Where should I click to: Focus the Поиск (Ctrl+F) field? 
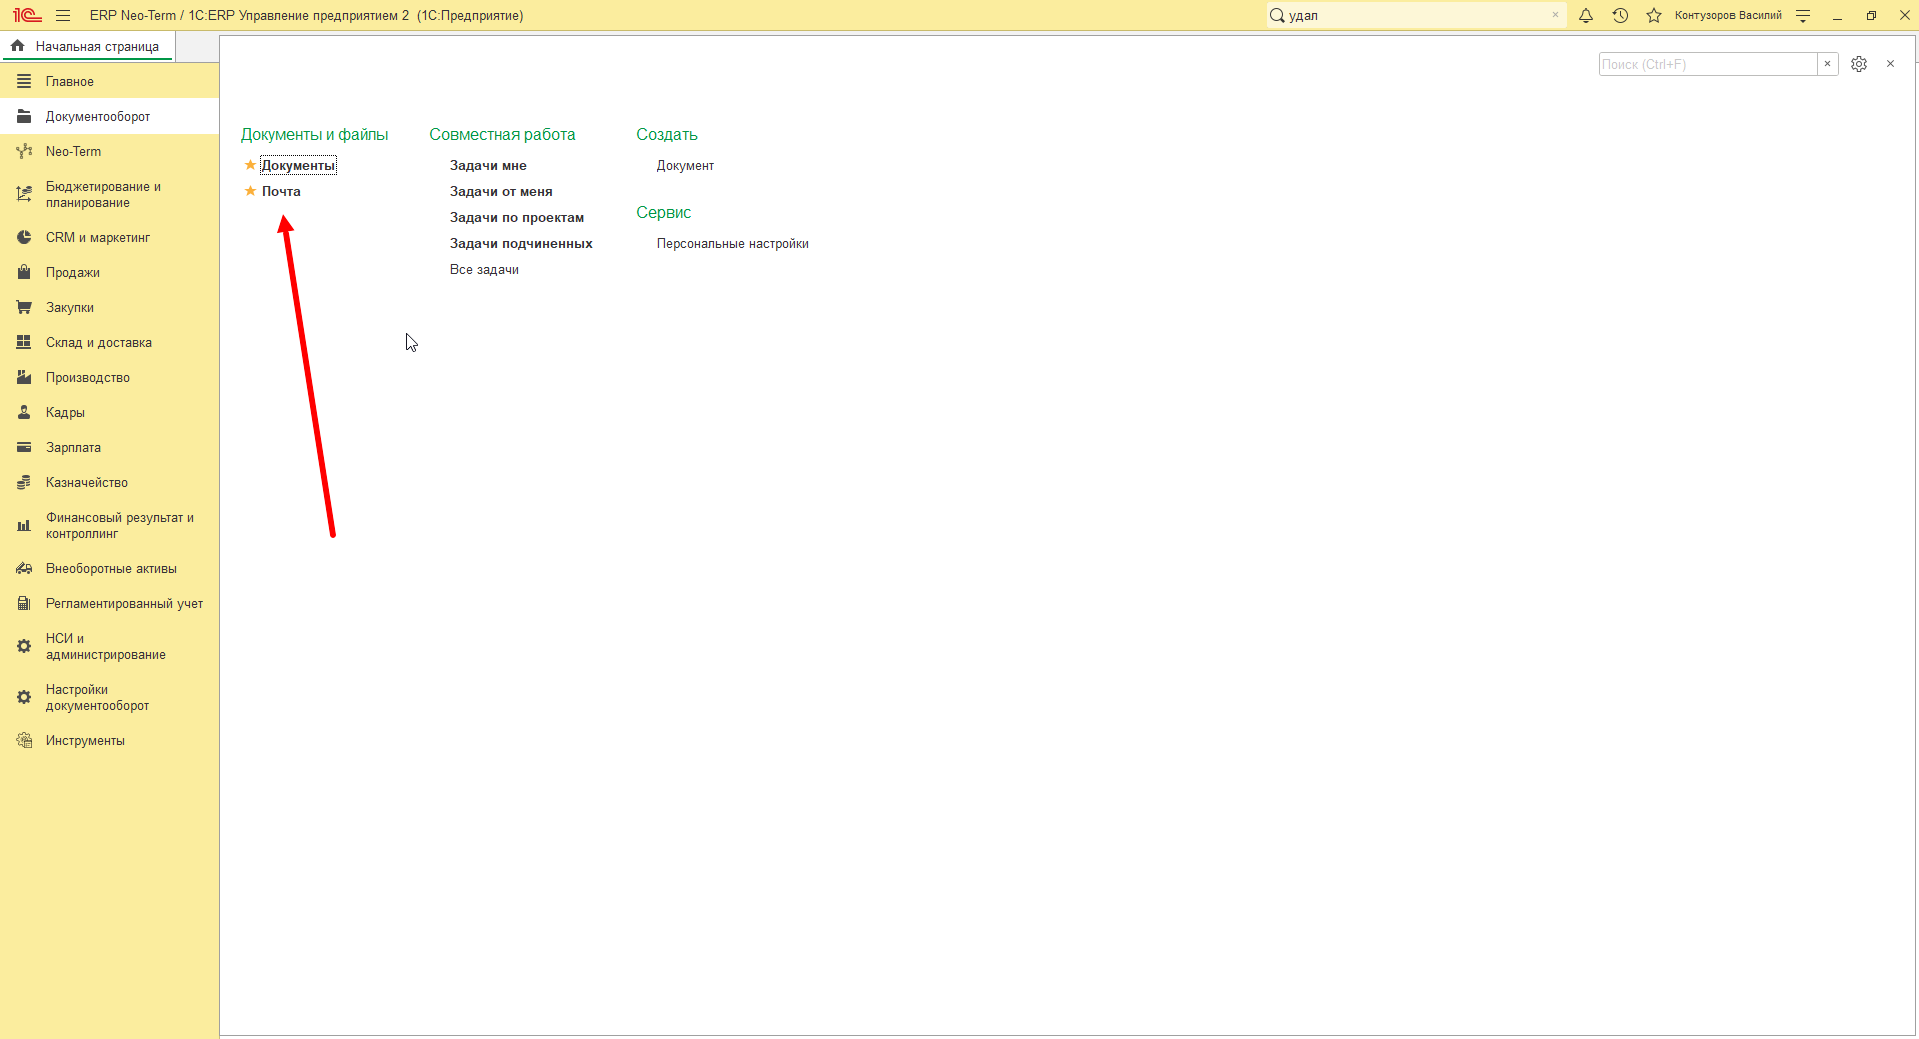pos(1708,64)
